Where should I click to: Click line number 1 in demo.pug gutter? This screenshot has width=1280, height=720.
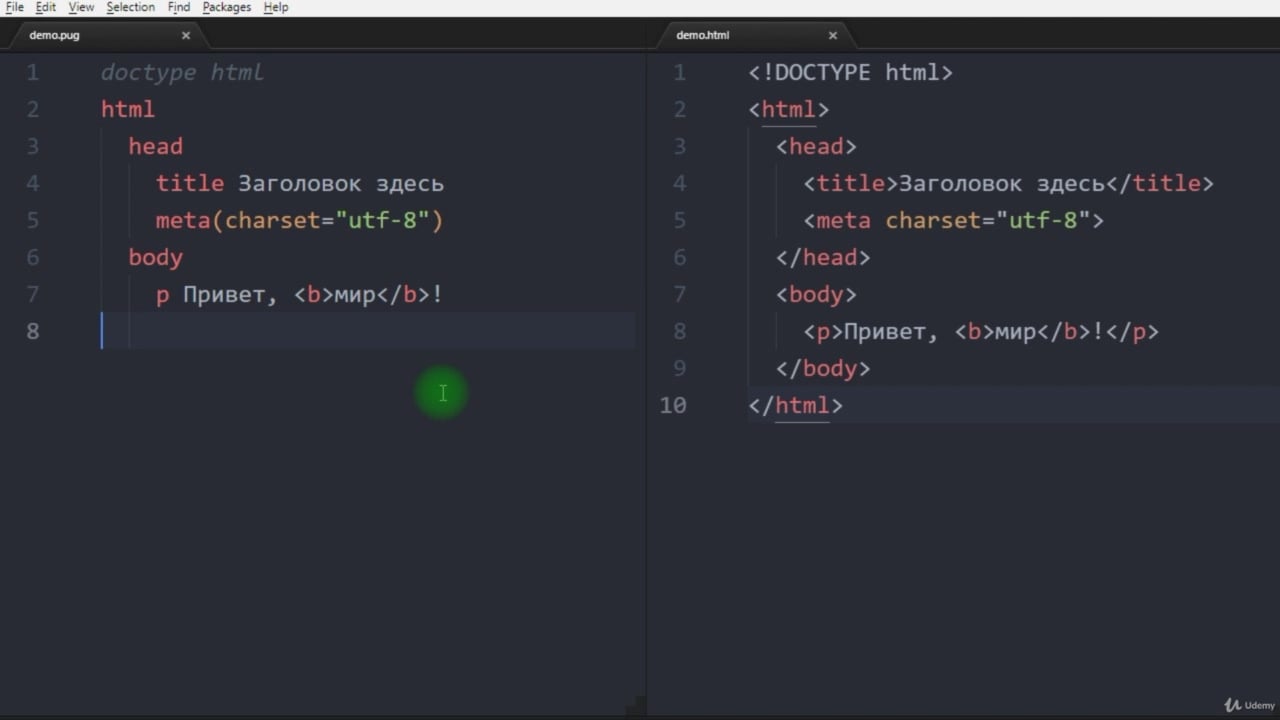(33, 73)
